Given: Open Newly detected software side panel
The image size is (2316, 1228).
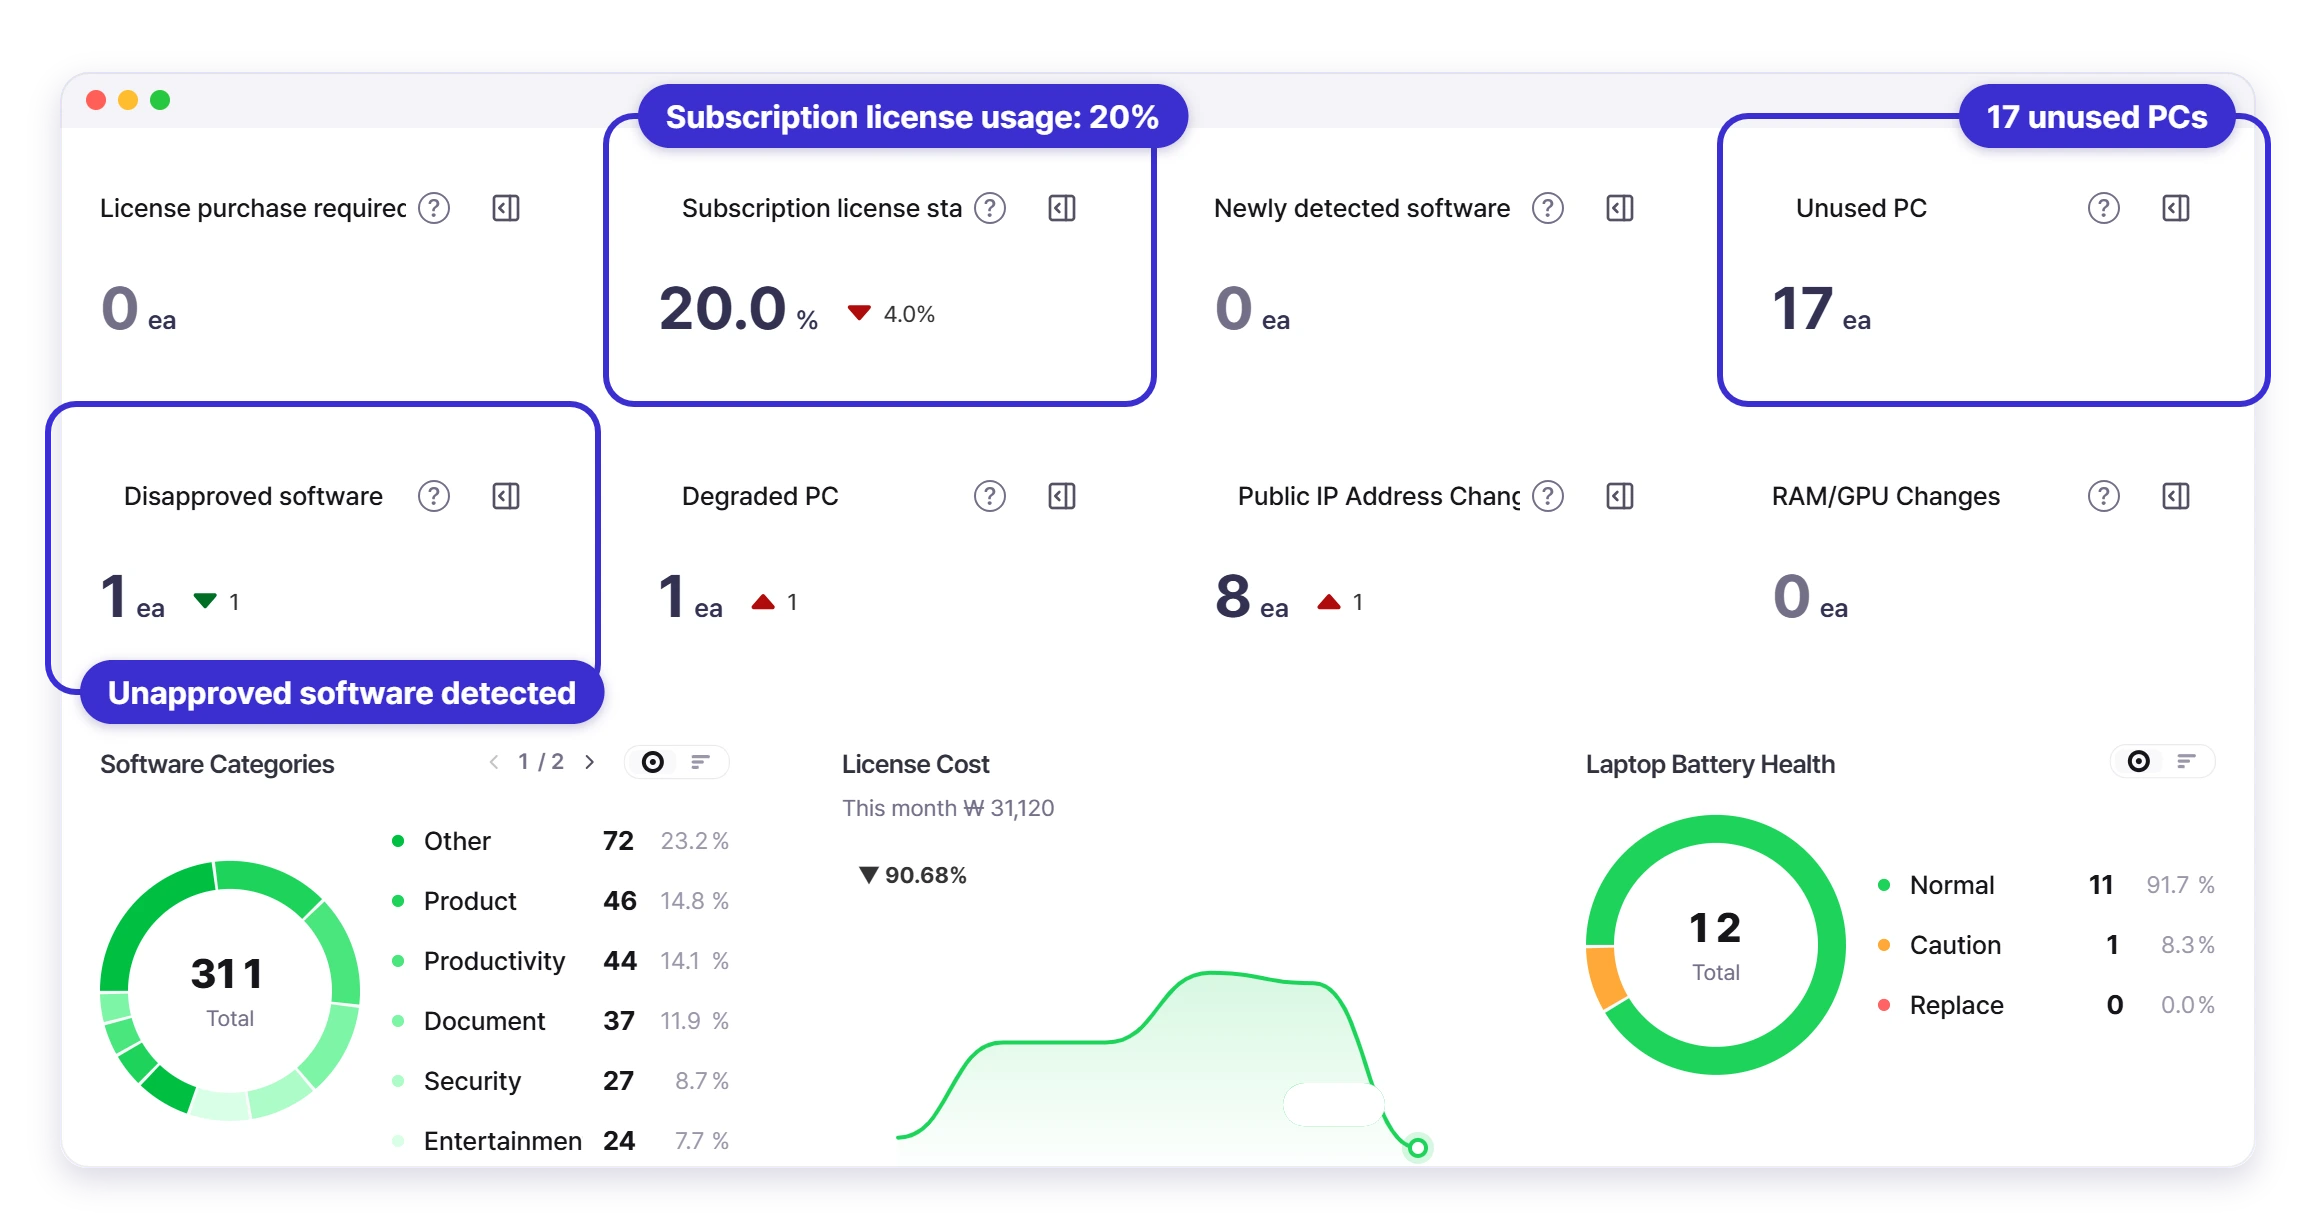Looking at the screenshot, I should (1620, 208).
